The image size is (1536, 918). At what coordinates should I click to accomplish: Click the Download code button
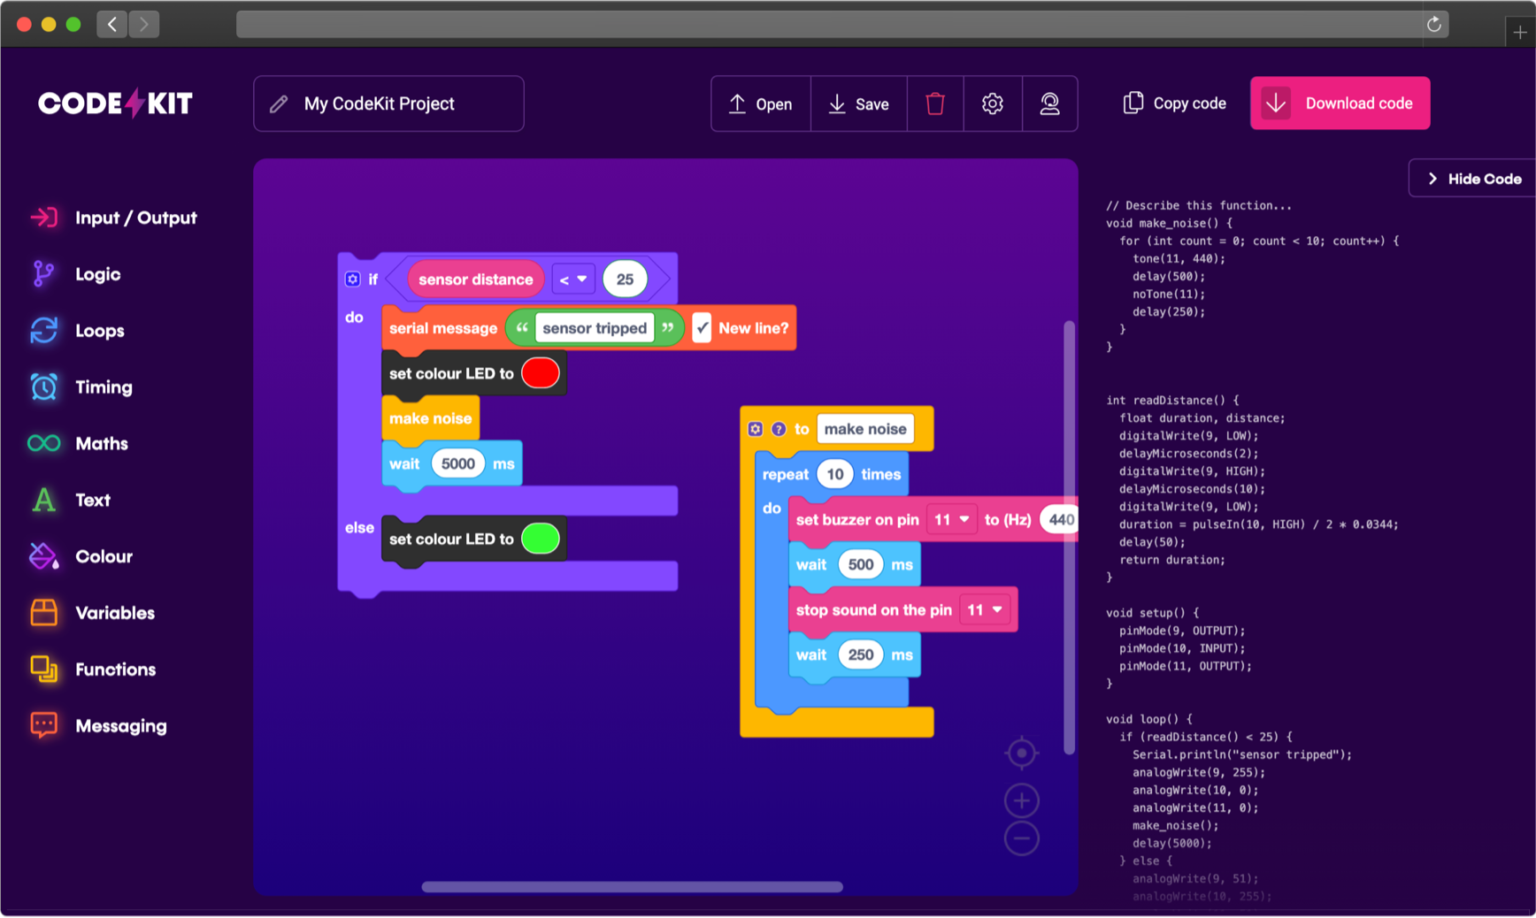click(1339, 103)
